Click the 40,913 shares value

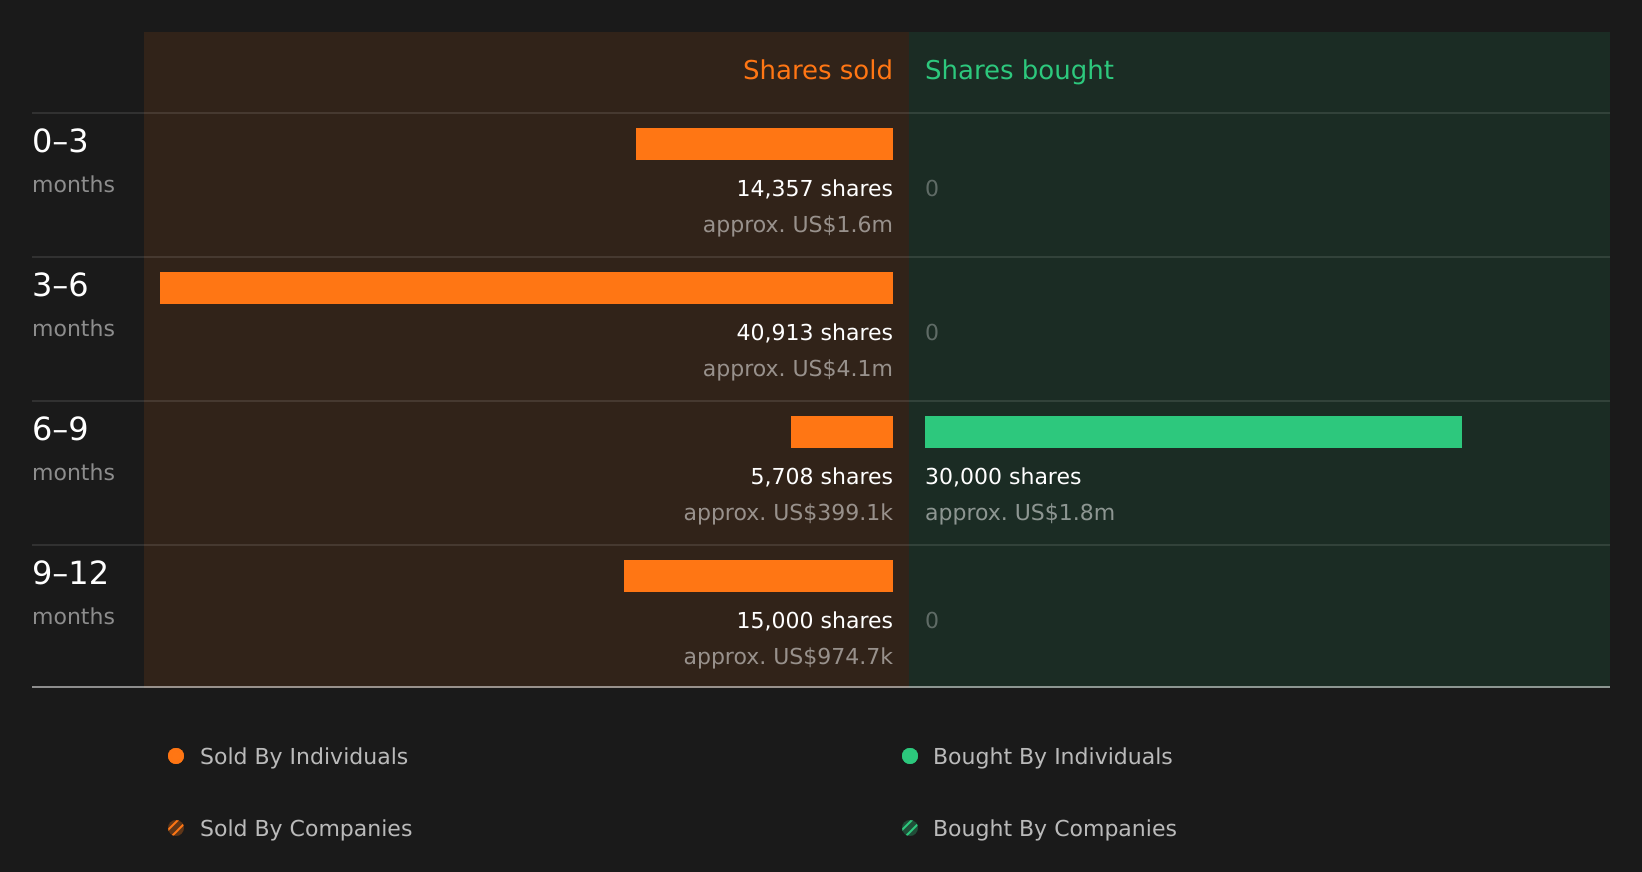pyautogui.click(x=815, y=333)
